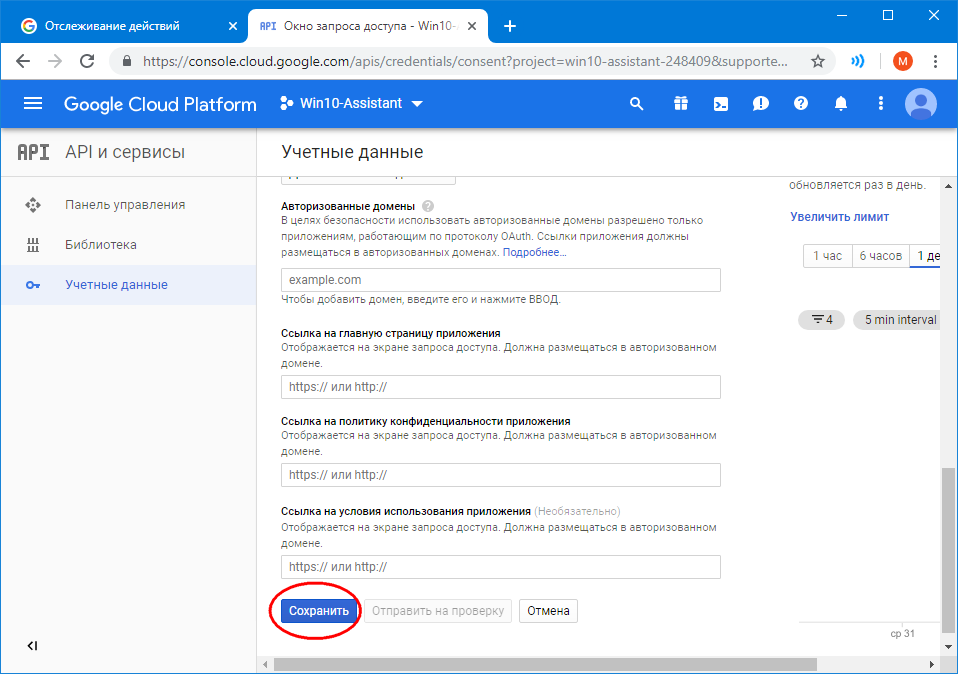Collapse the left sidebar panel
The image size is (958, 674).
click(x=32, y=646)
